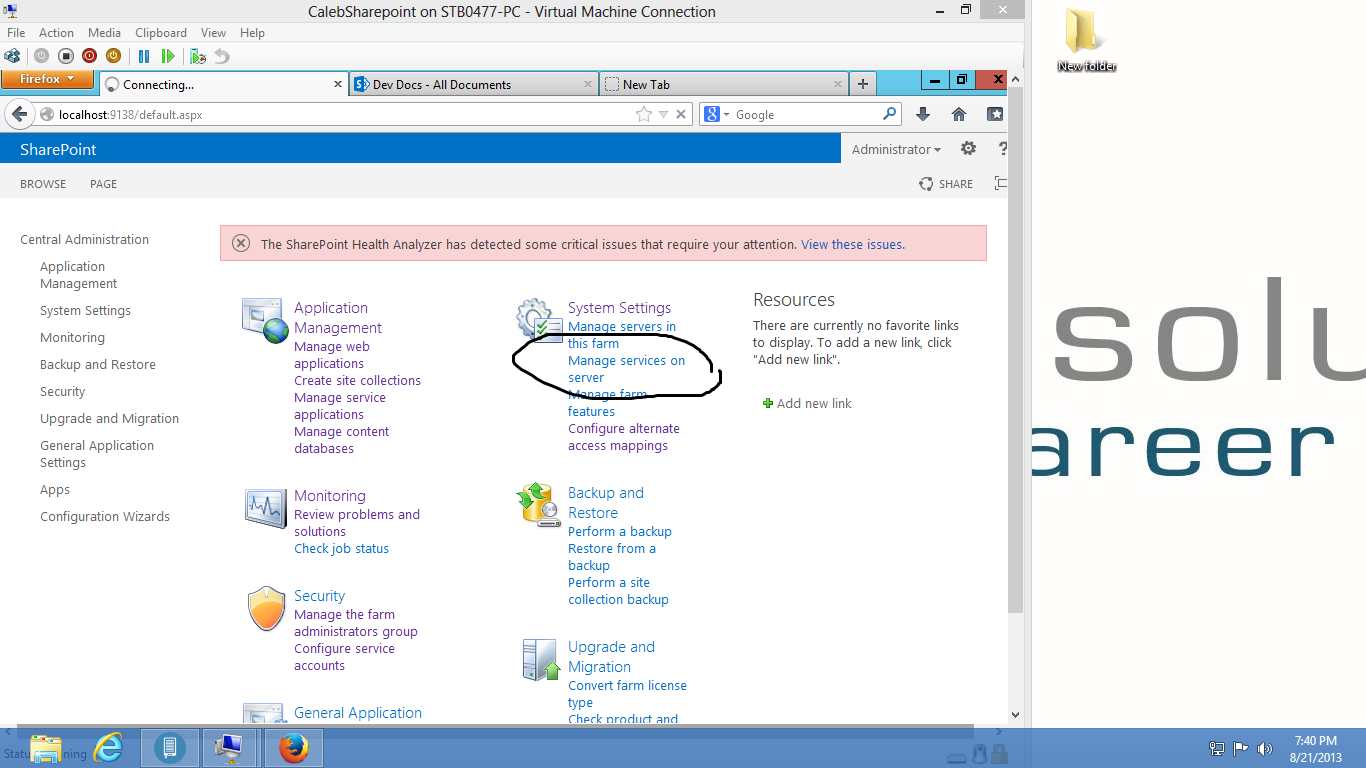Screen dimensions: 1366x768
Task: Click Check job status link
Action: (x=341, y=548)
